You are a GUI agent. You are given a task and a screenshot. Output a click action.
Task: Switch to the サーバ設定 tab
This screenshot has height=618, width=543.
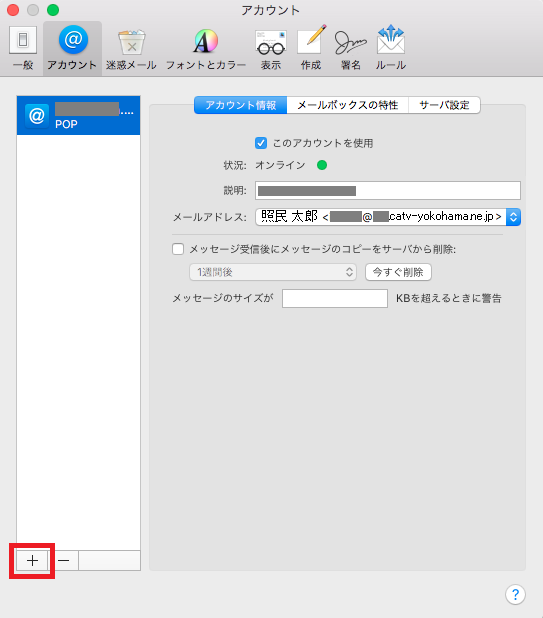tap(444, 105)
